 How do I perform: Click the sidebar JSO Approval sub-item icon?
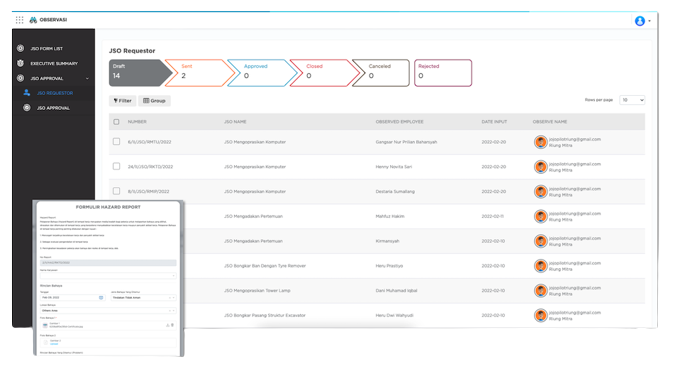[27, 107]
